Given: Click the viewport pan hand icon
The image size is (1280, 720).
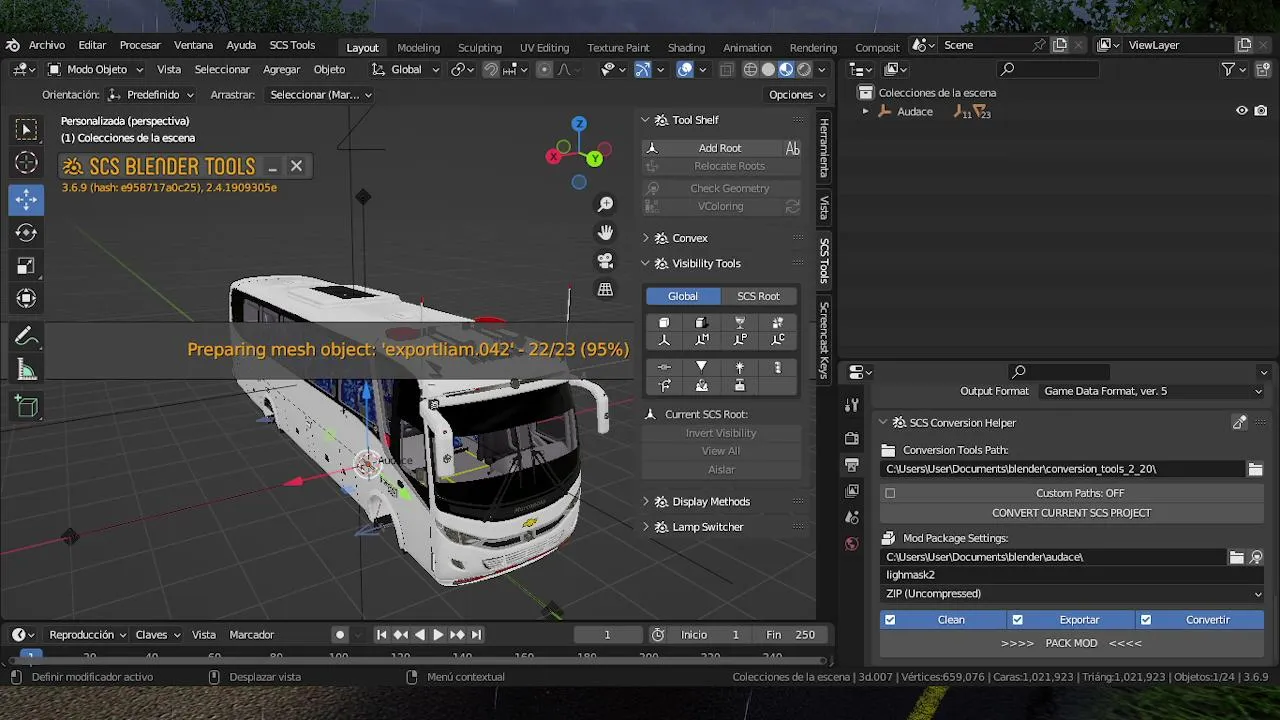Looking at the screenshot, I should pos(605,232).
